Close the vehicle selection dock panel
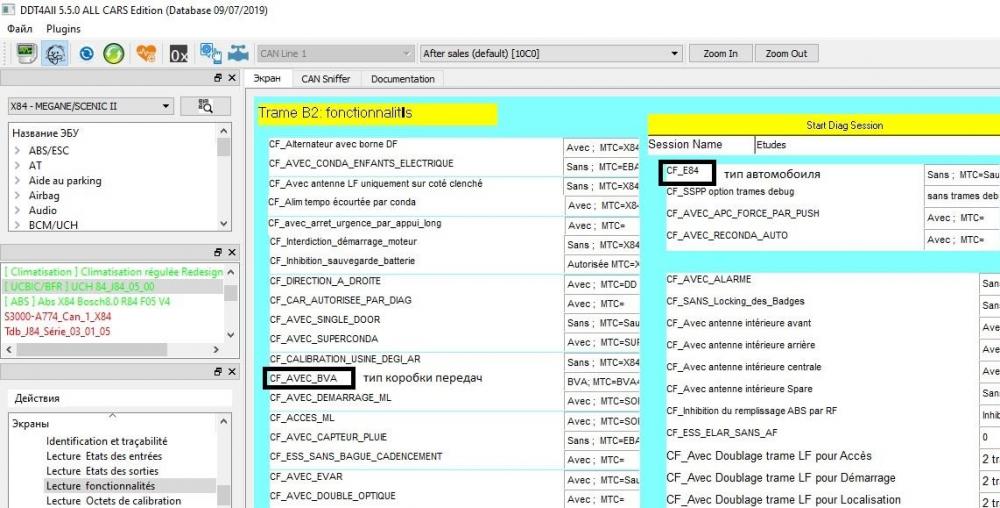This screenshot has width=1000, height=508. click(232, 78)
